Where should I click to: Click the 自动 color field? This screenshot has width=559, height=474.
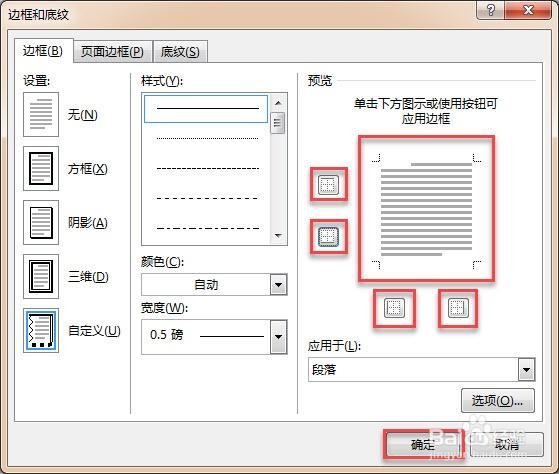point(206,284)
